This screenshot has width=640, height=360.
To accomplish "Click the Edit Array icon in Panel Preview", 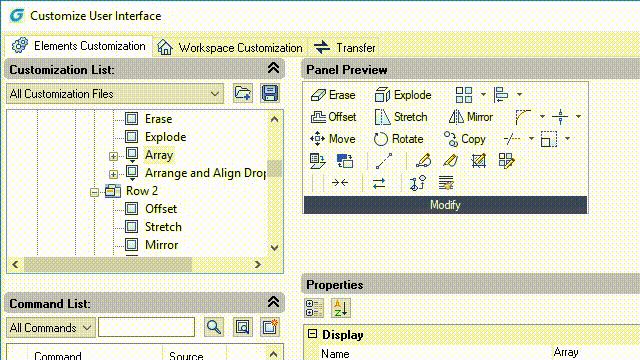I will click(507, 161).
